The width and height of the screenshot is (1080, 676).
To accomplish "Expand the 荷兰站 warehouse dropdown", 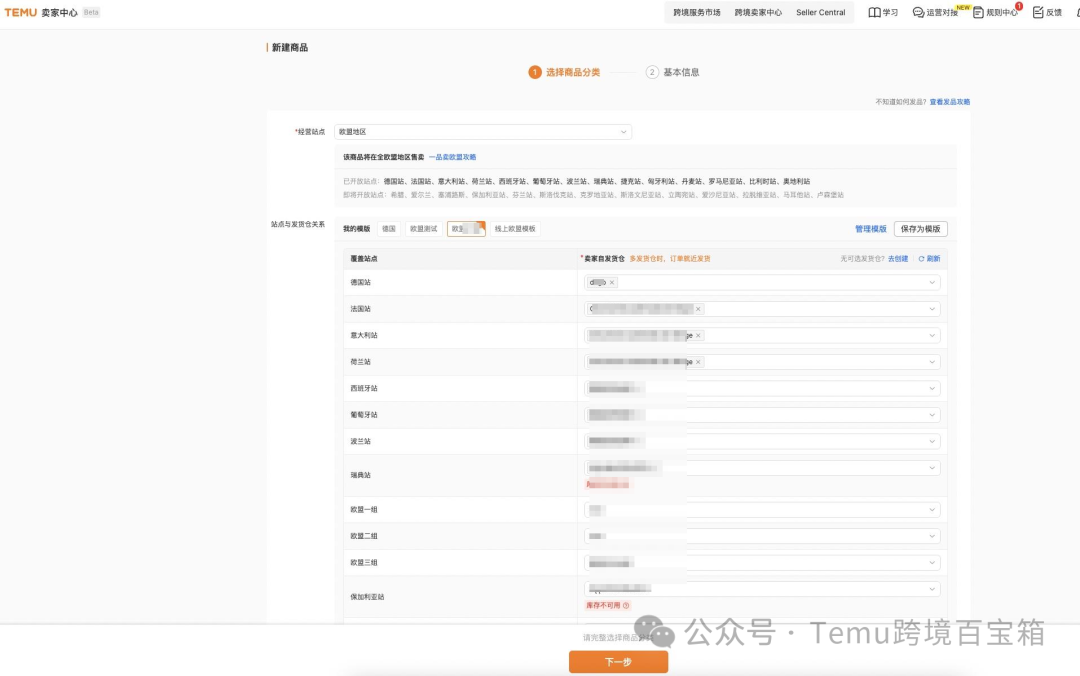I will [932, 362].
